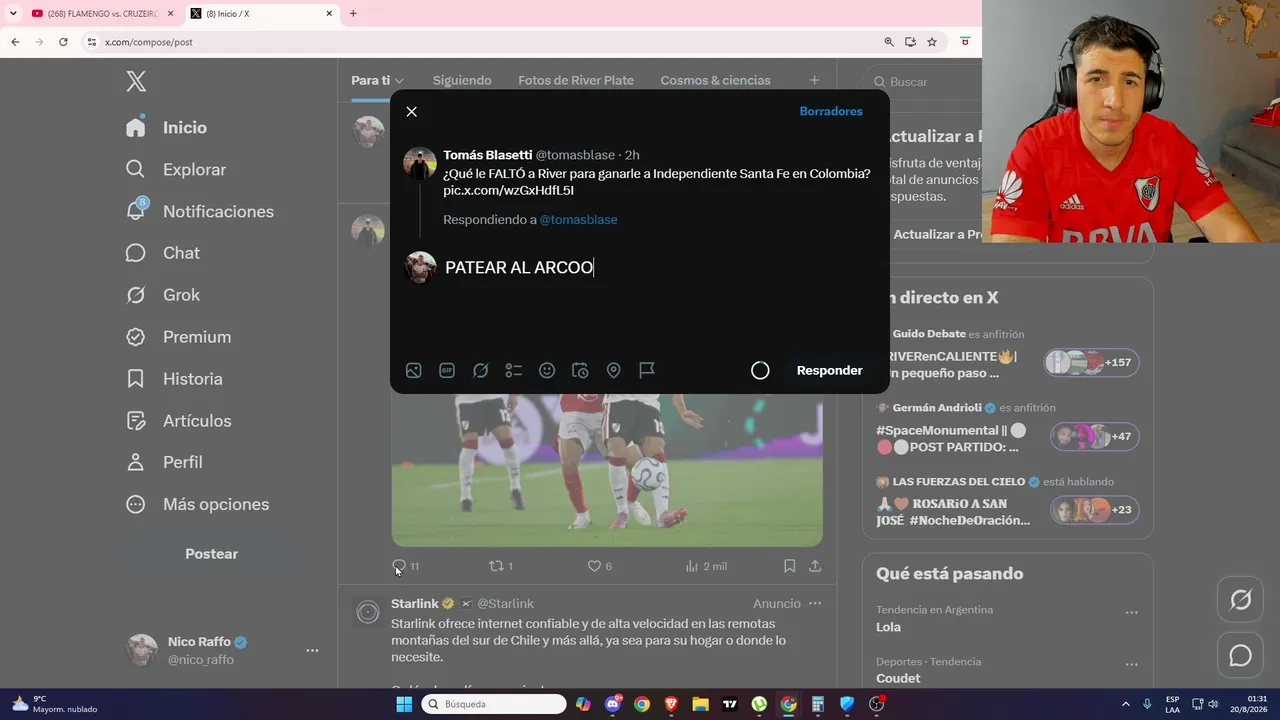Viewport: 1280px width, 720px height.
Task: Open File Explorer from the taskbar
Action: (700, 704)
